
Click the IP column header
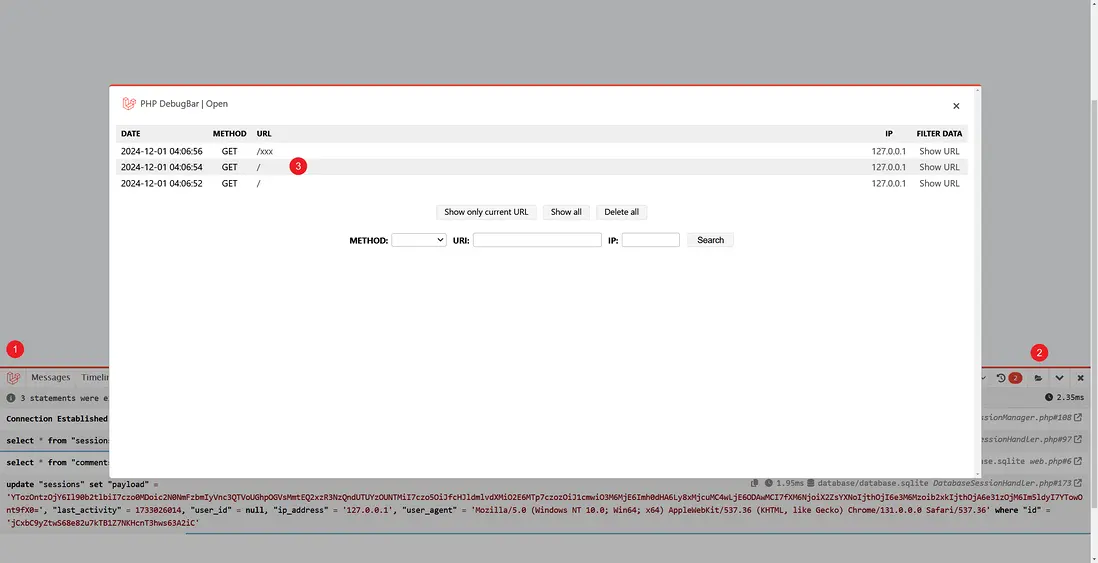click(889, 134)
